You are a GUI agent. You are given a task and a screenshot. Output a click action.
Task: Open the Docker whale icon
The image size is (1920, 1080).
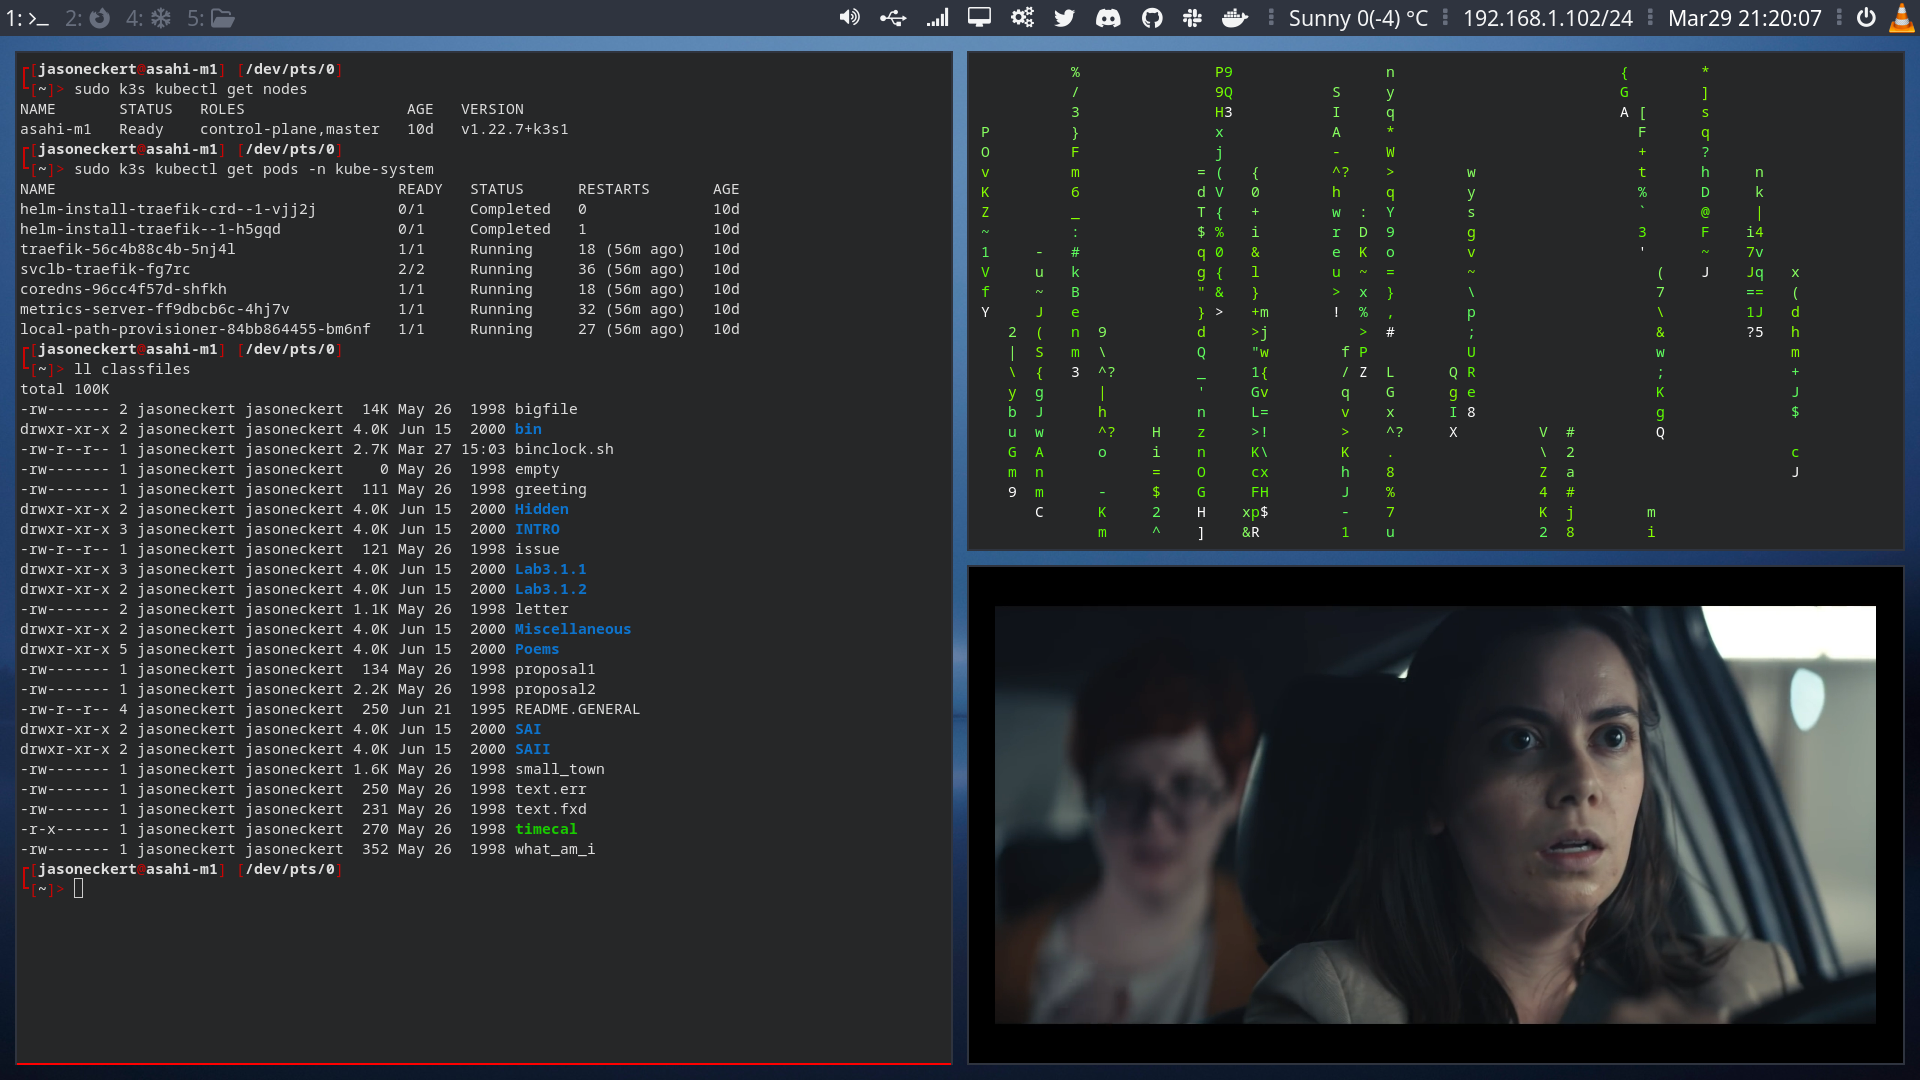click(1235, 18)
